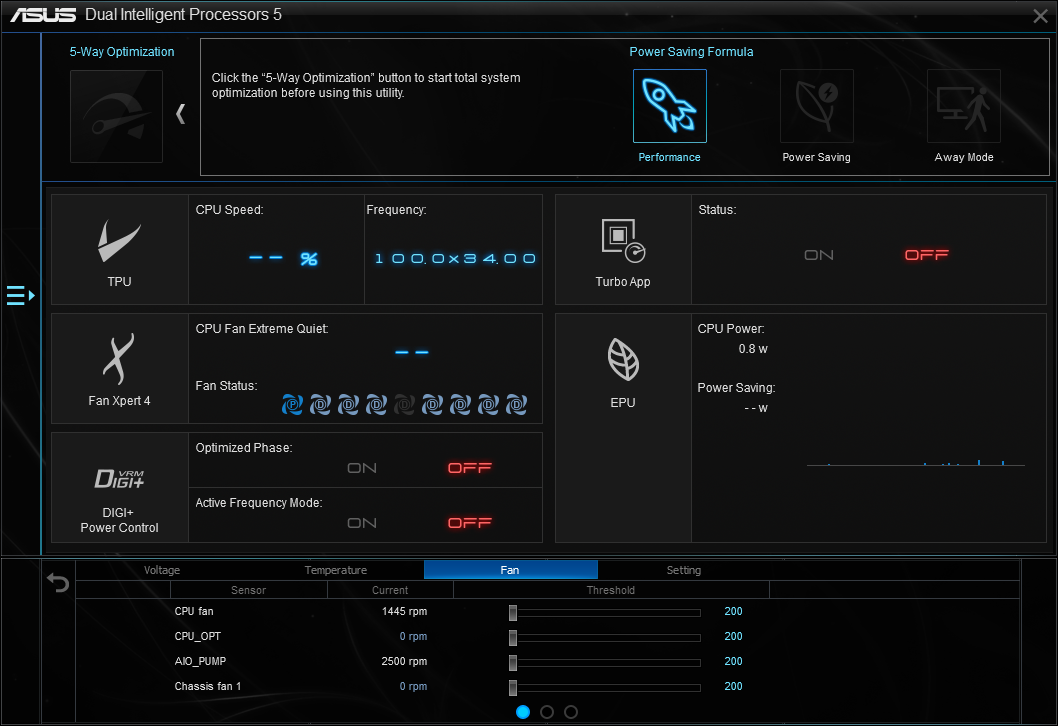Click the CPU fan sensor name

point(194,611)
